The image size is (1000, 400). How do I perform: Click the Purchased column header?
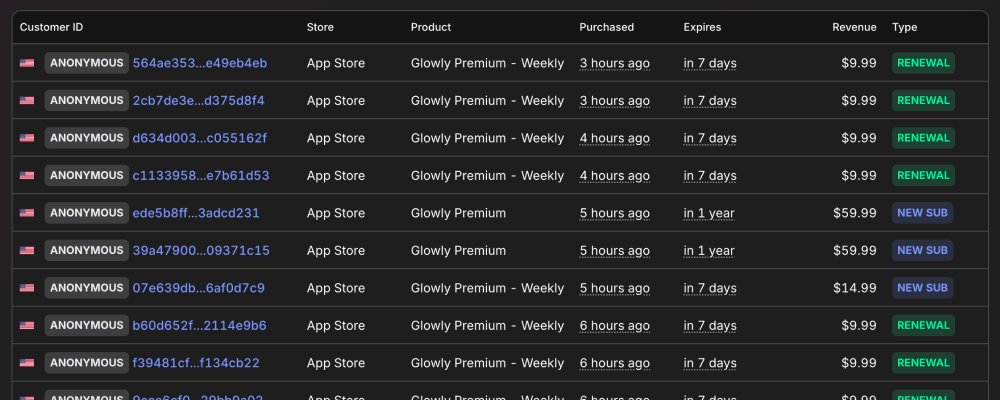coord(606,27)
